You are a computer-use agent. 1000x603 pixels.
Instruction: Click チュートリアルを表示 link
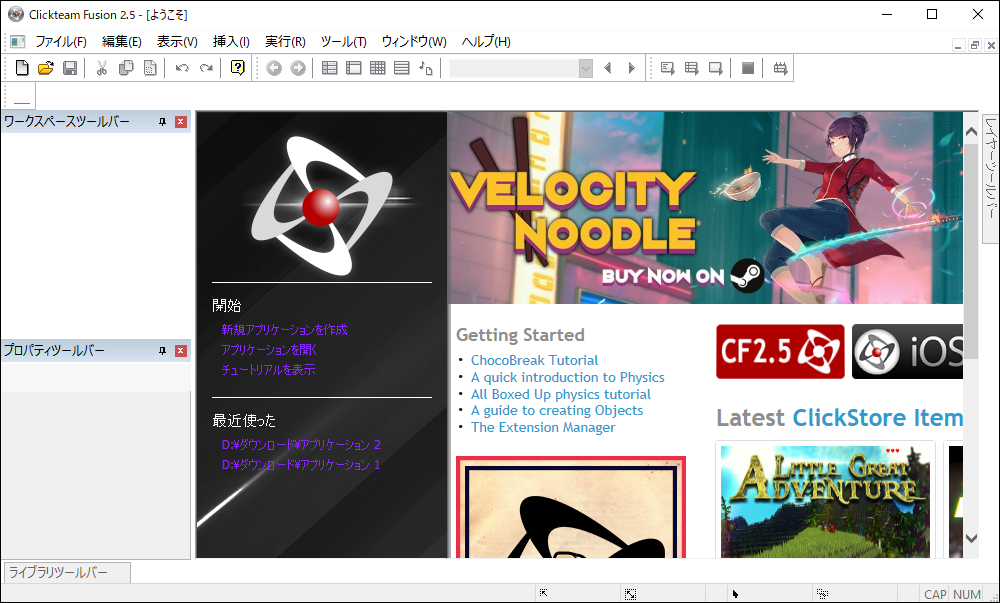(x=268, y=370)
